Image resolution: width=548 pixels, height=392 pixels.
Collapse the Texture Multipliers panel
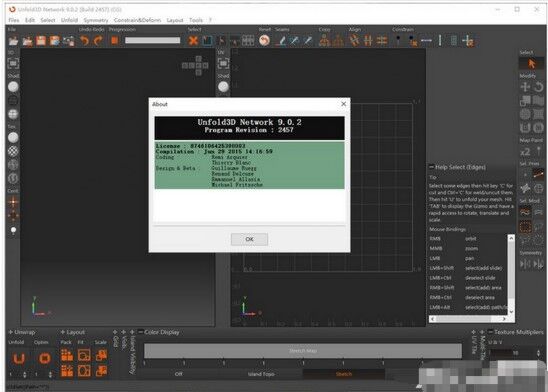point(490,332)
